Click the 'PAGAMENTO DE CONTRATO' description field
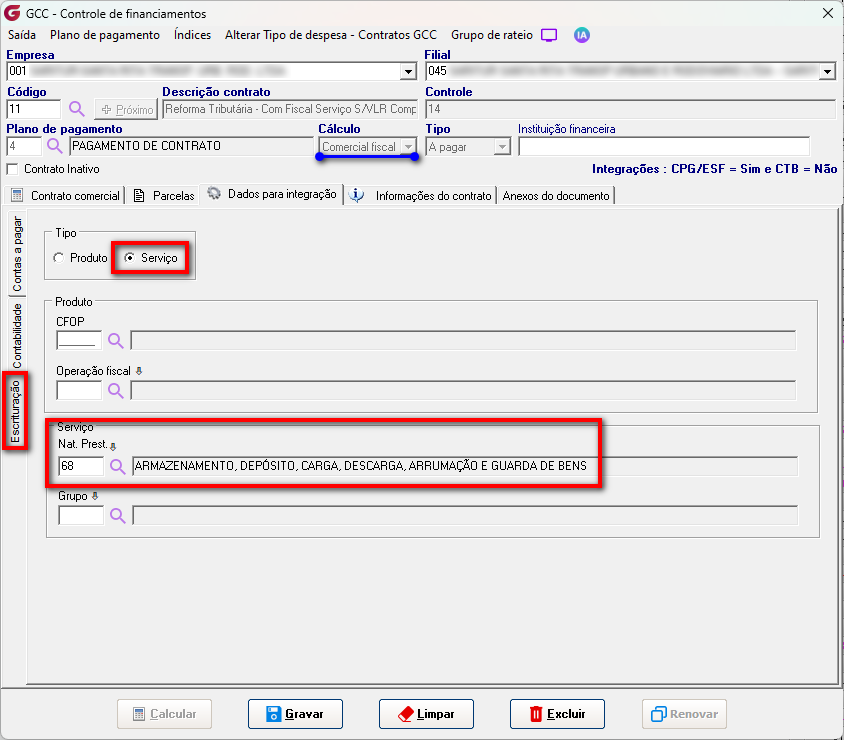 coord(191,146)
